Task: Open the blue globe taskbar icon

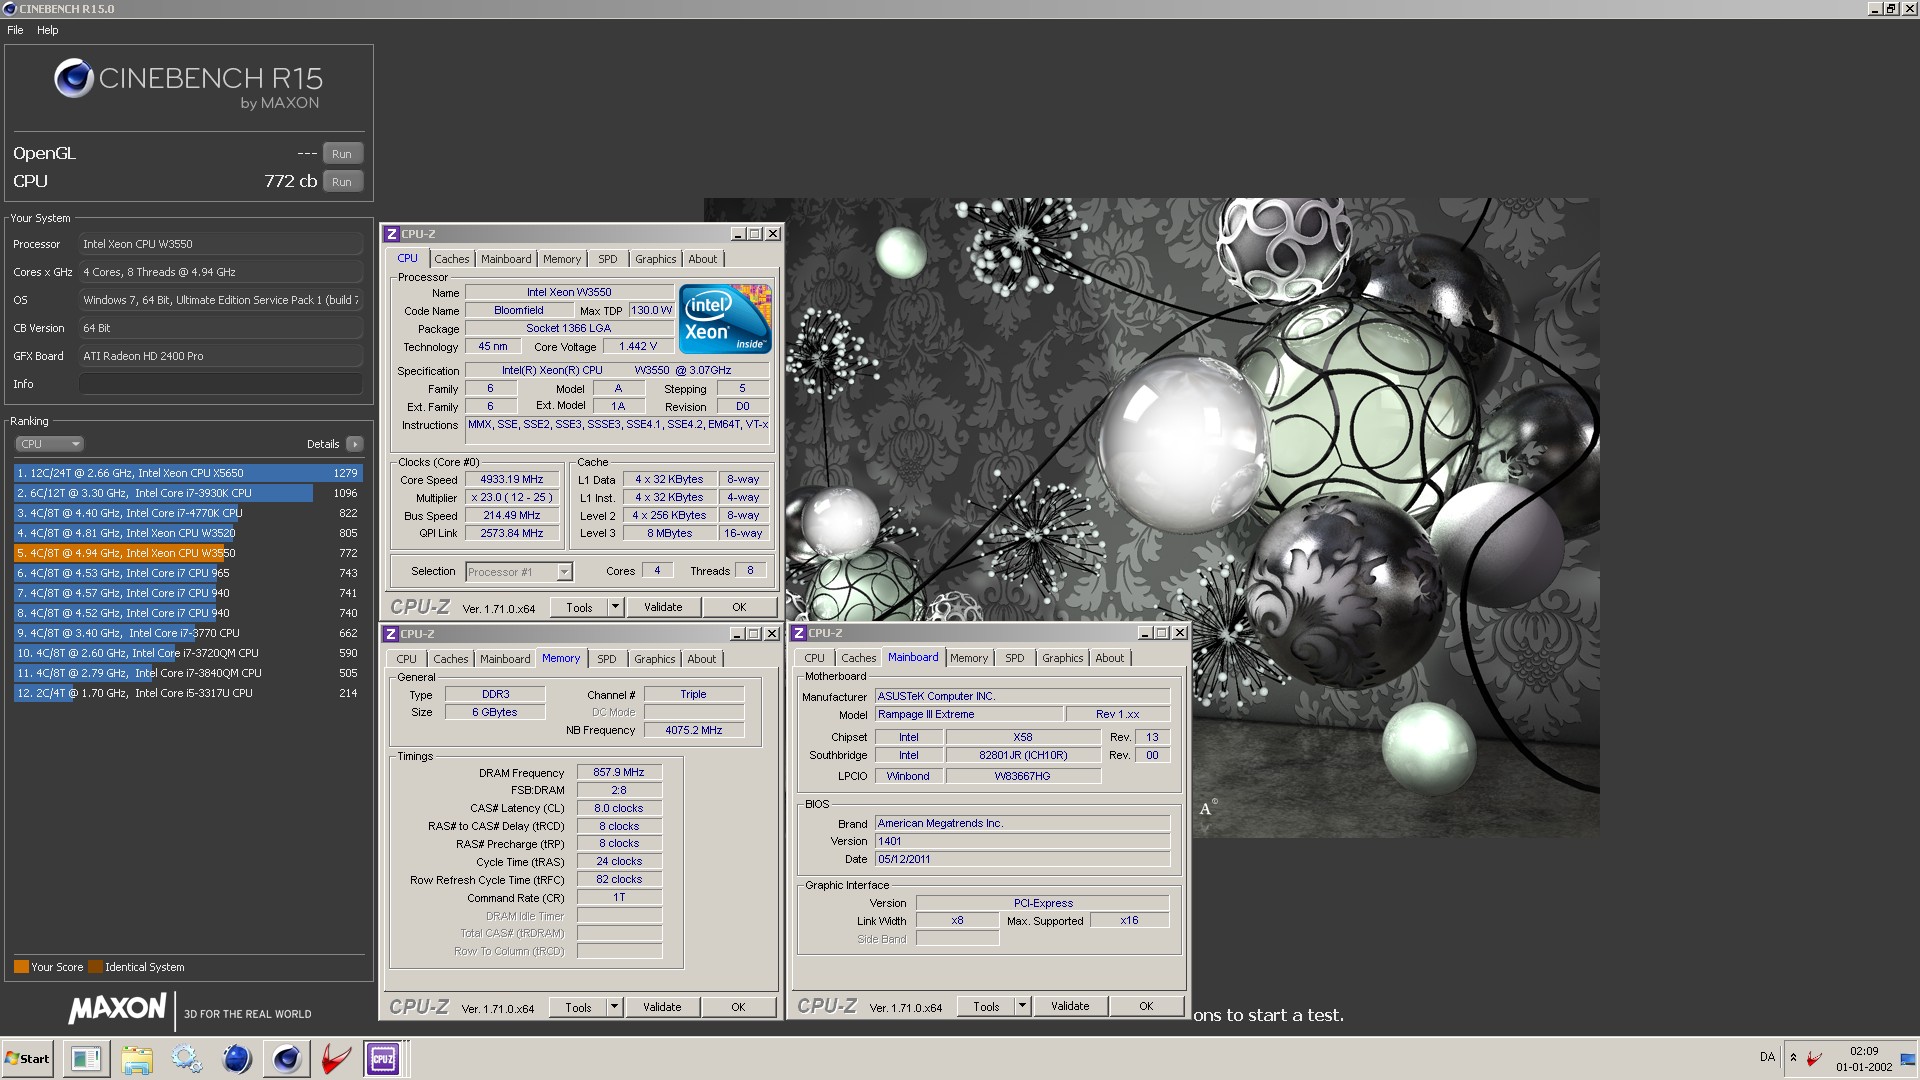Action: tap(237, 1058)
